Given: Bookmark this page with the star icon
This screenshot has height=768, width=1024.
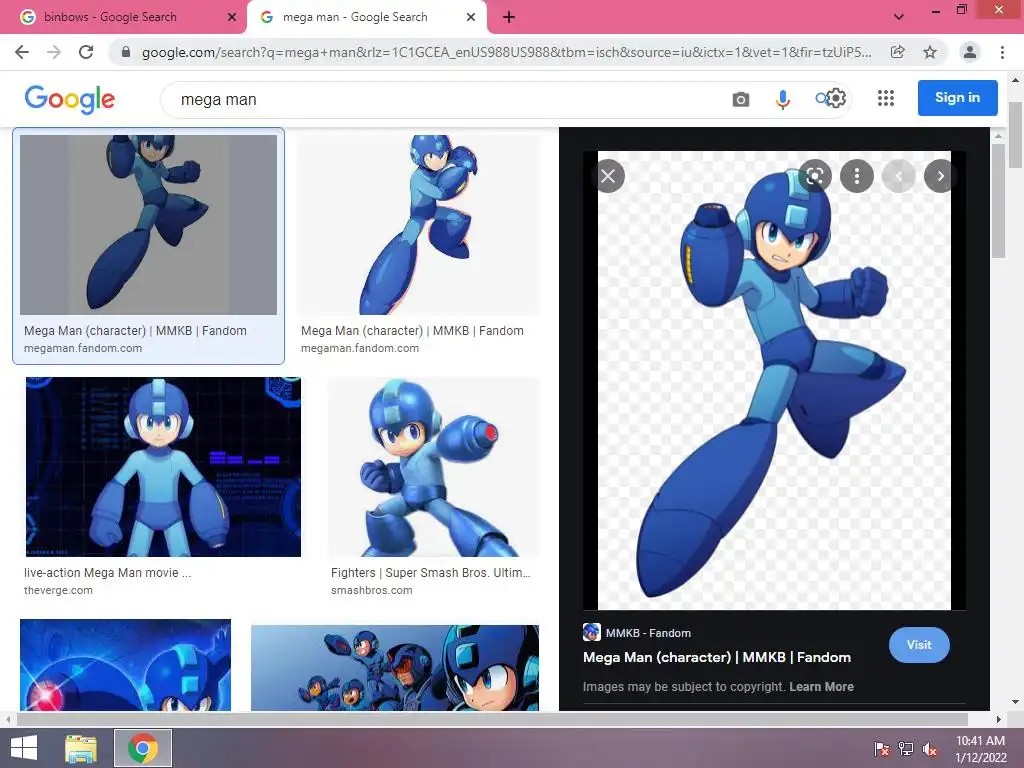Looking at the screenshot, I should tap(930, 52).
